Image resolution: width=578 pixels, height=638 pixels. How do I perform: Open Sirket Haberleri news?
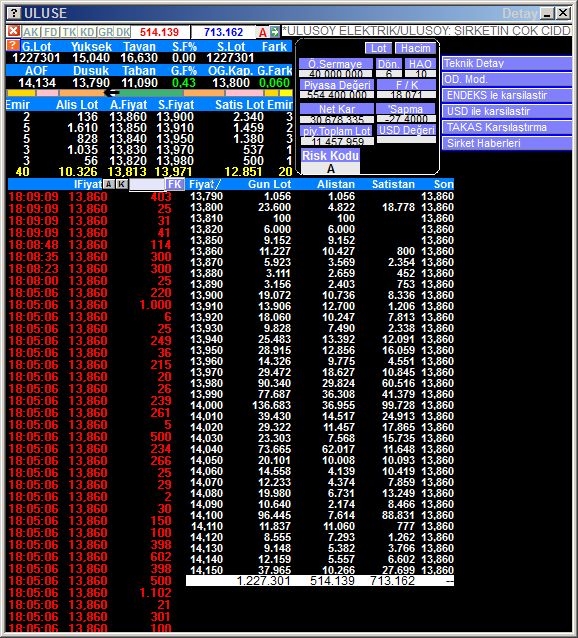coord(506,143)
